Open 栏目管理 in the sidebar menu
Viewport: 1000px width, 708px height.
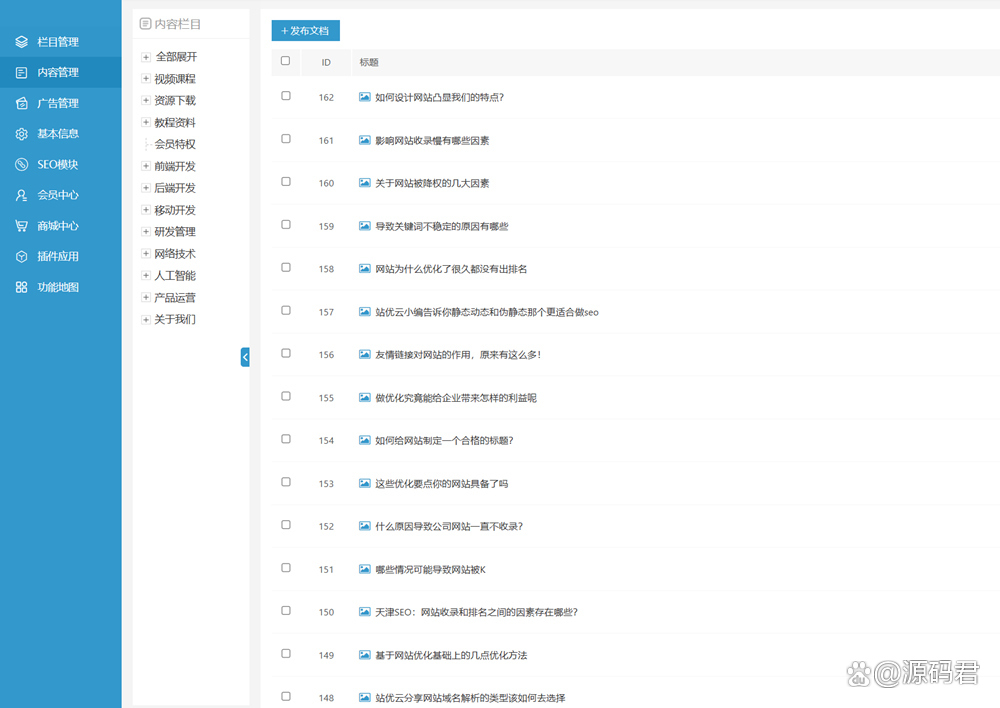61,42
